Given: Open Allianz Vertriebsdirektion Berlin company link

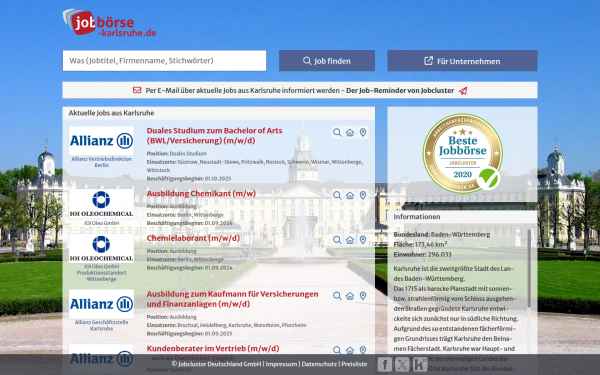Looking at the screenshot, I should 101,162.
